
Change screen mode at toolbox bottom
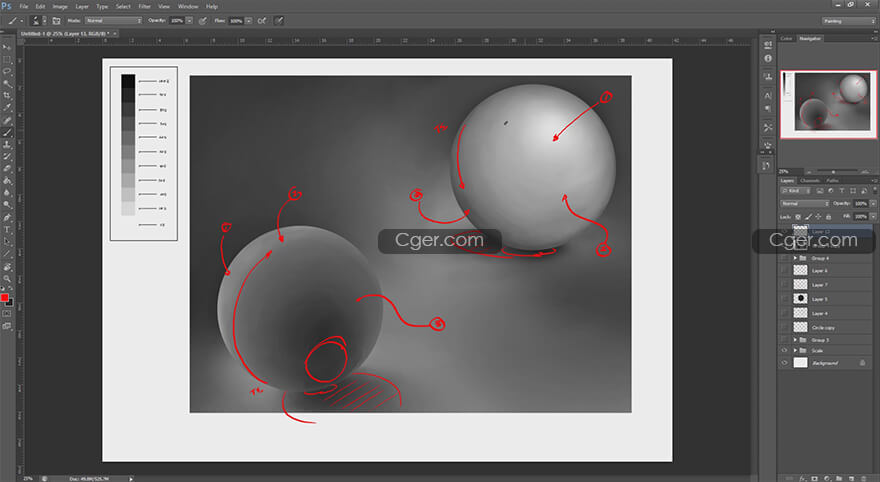[x=7, y=325]
